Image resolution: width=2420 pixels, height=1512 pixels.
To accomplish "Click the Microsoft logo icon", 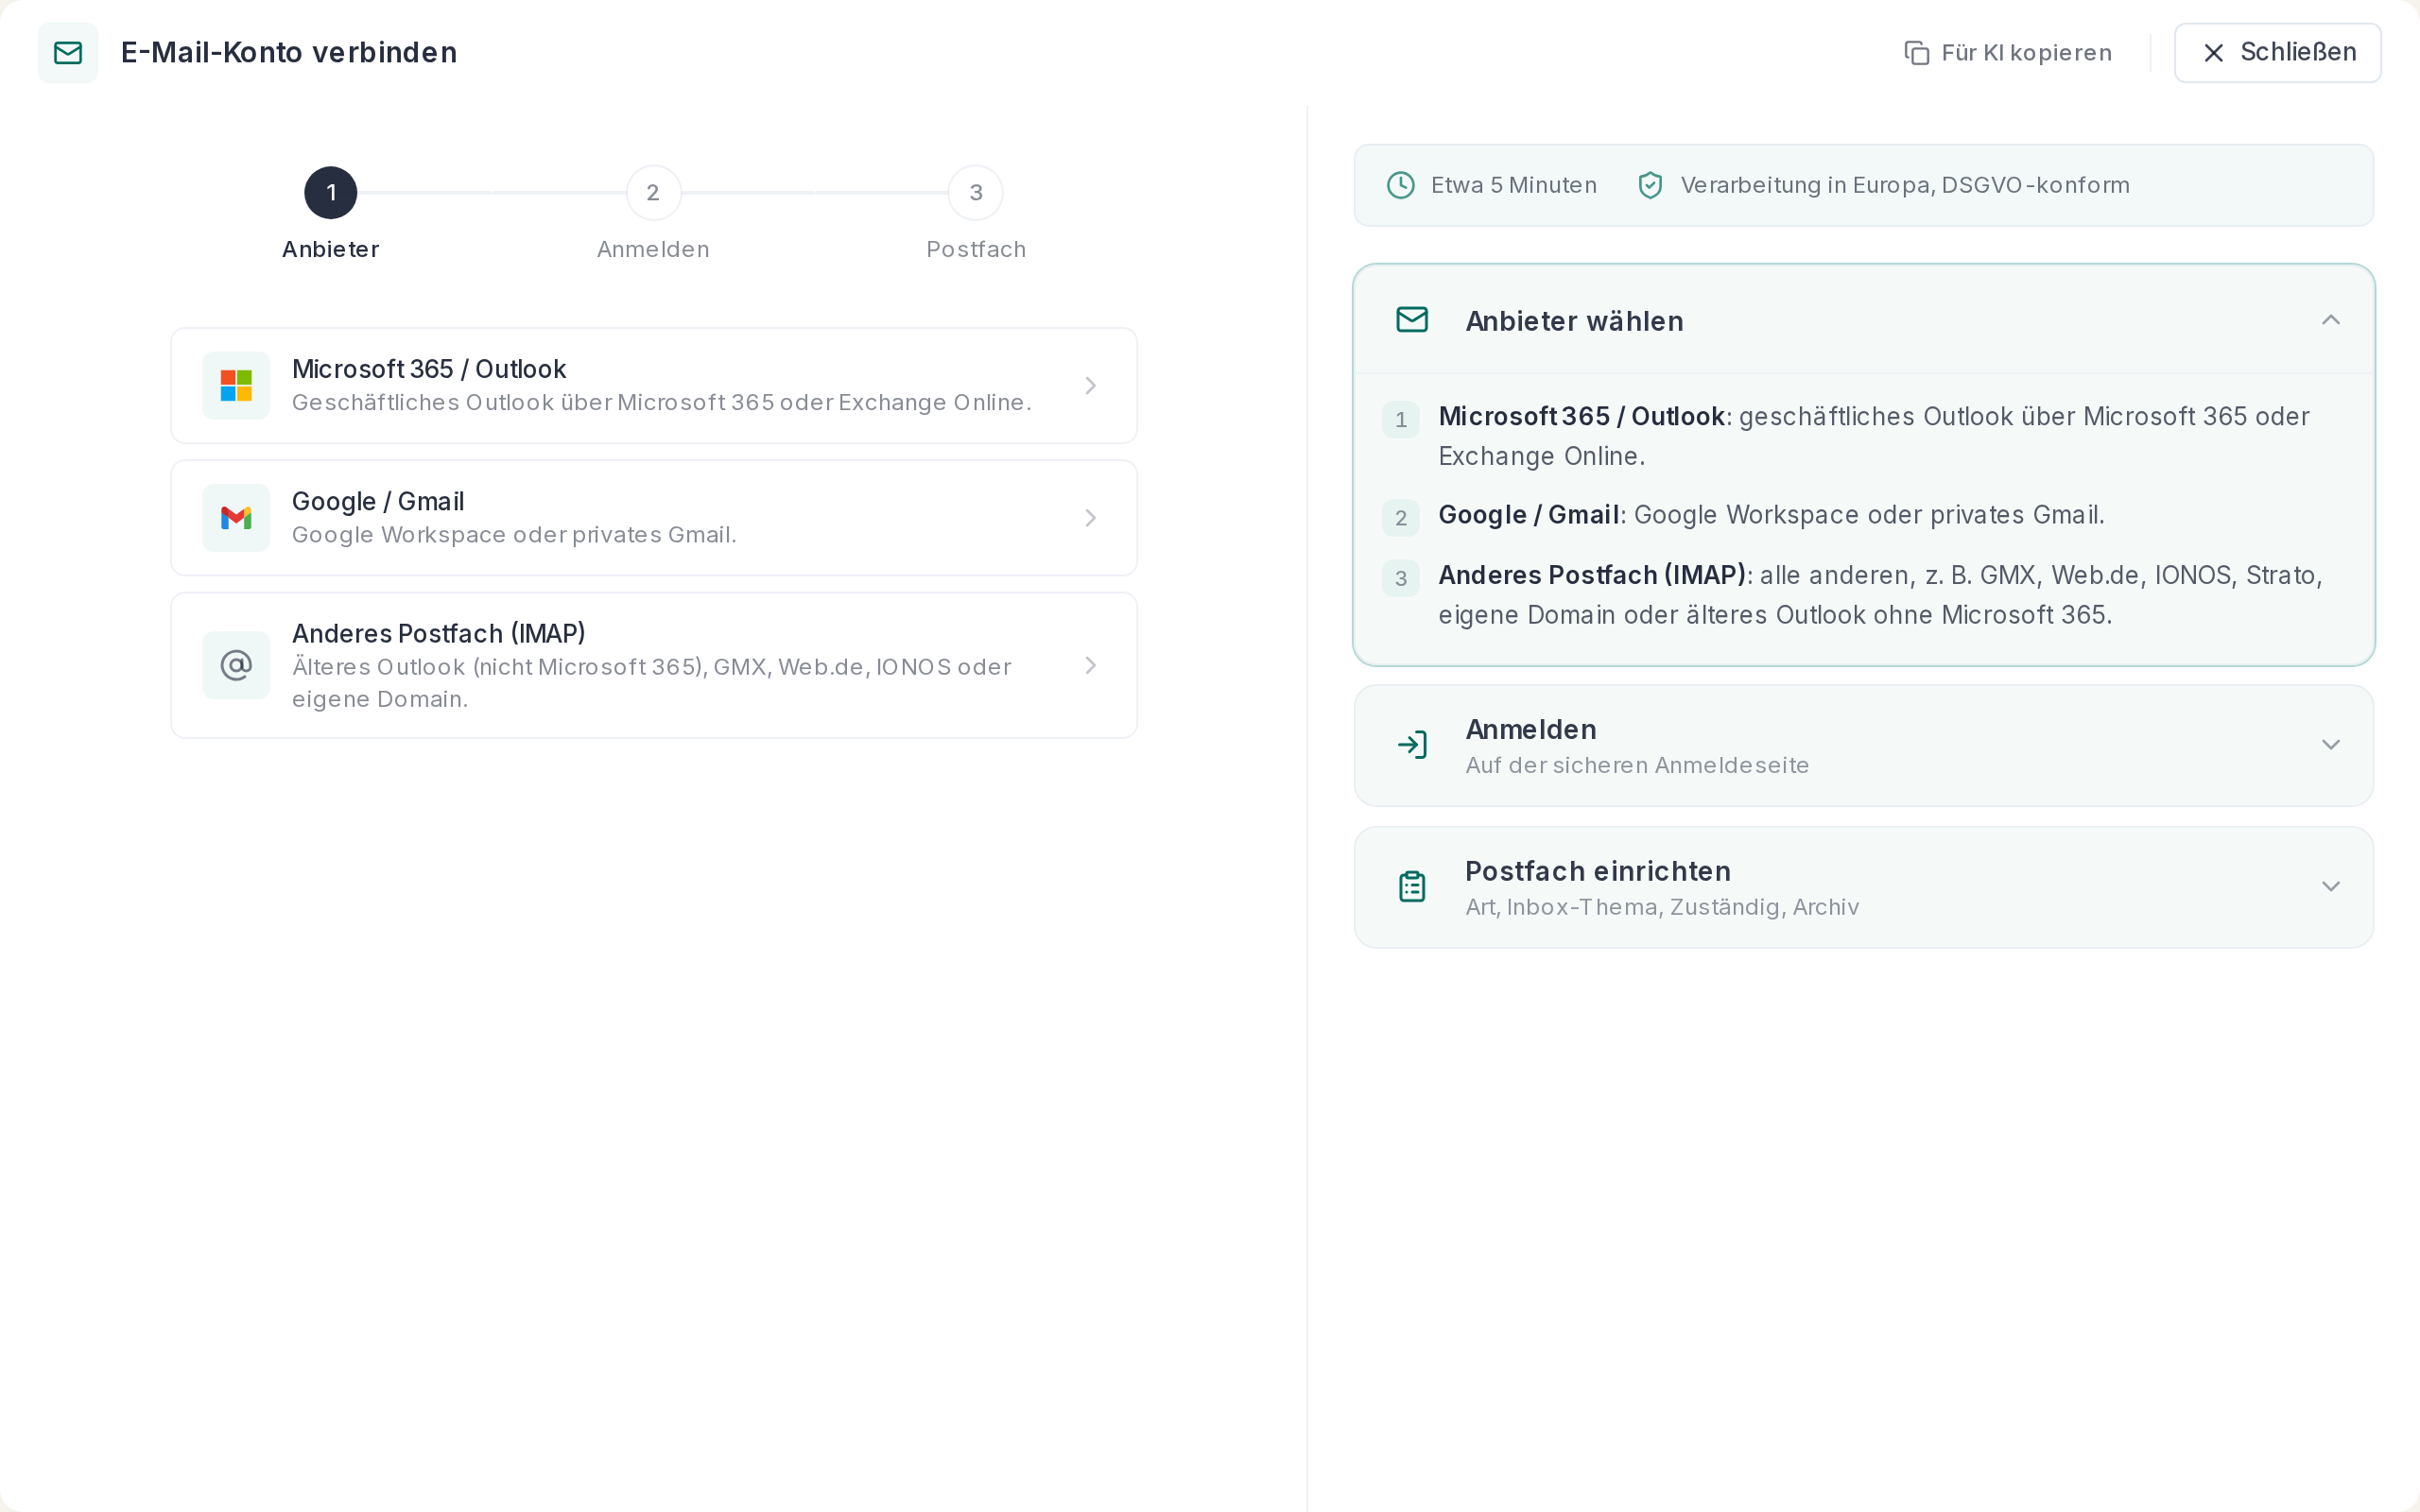I will [x=236, y=385].
